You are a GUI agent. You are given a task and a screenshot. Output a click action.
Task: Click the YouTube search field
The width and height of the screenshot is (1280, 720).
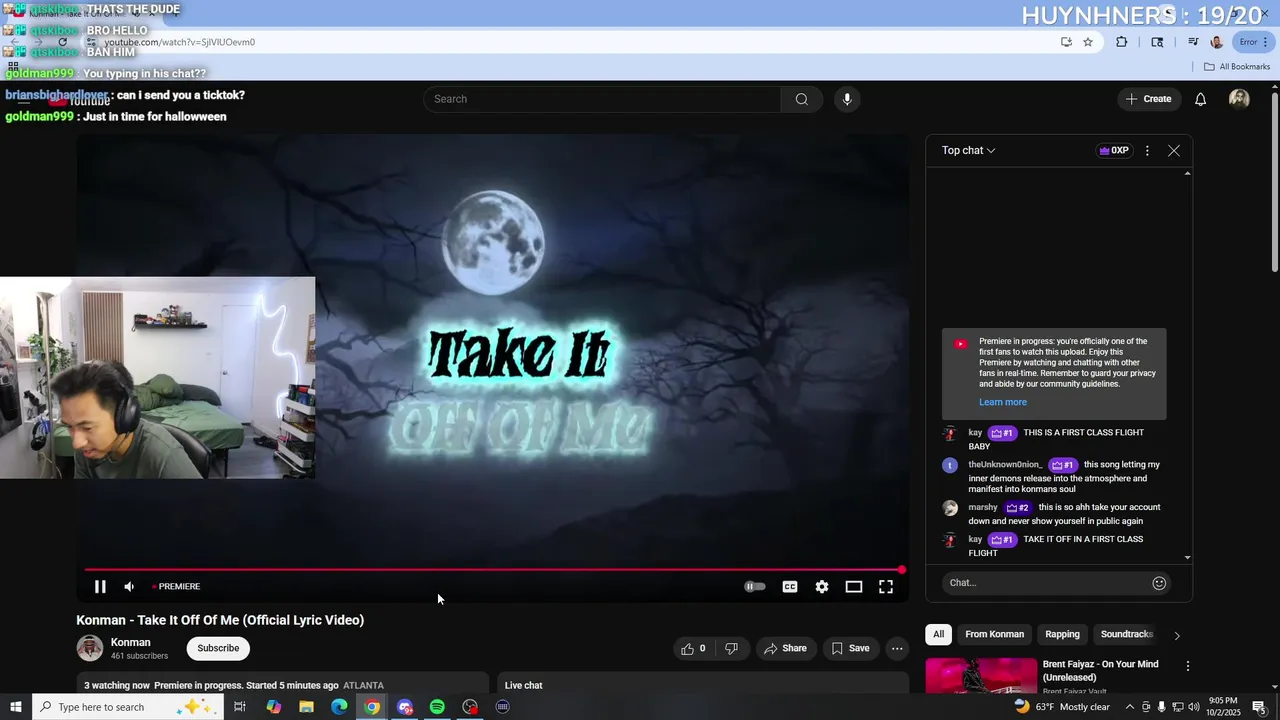(603, 99)
